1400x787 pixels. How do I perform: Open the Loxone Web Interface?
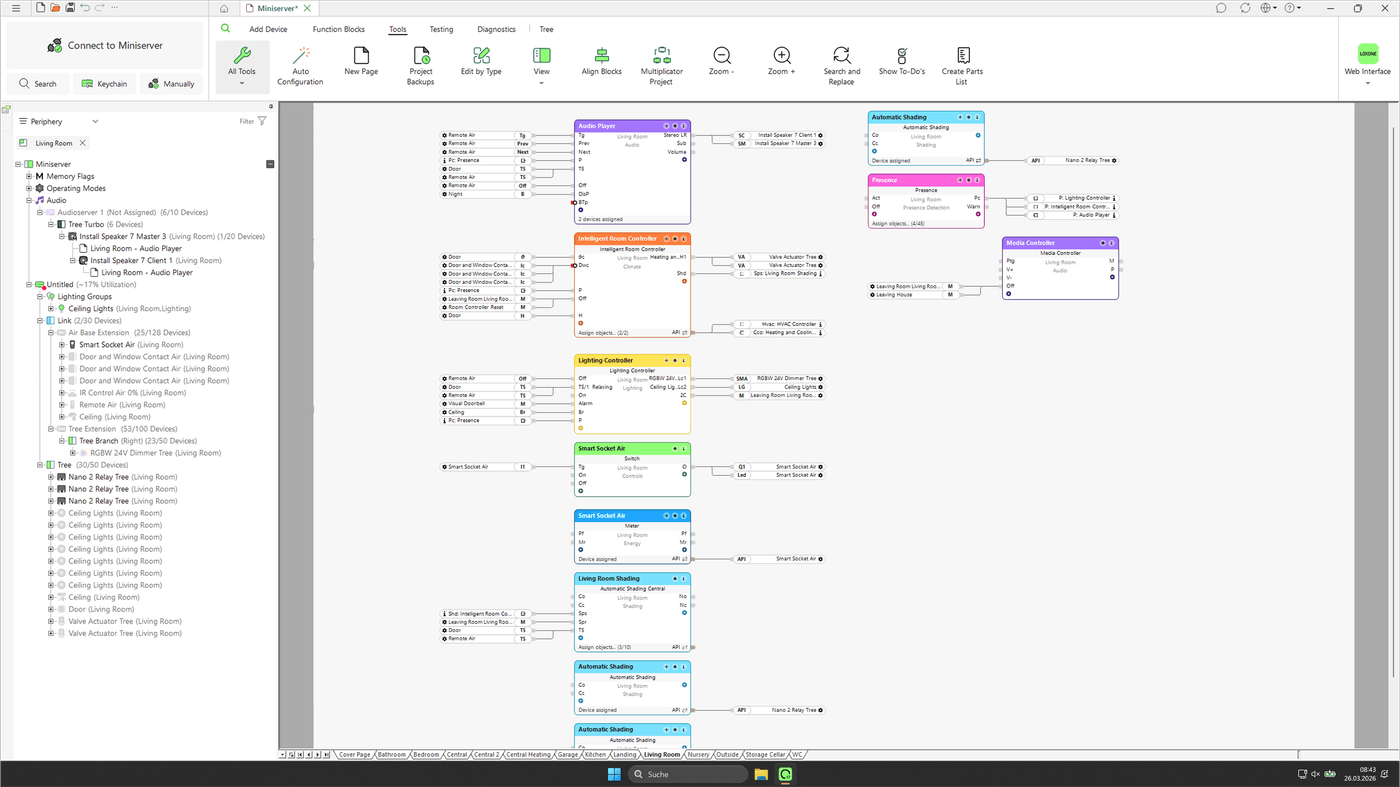(1367, 61)
